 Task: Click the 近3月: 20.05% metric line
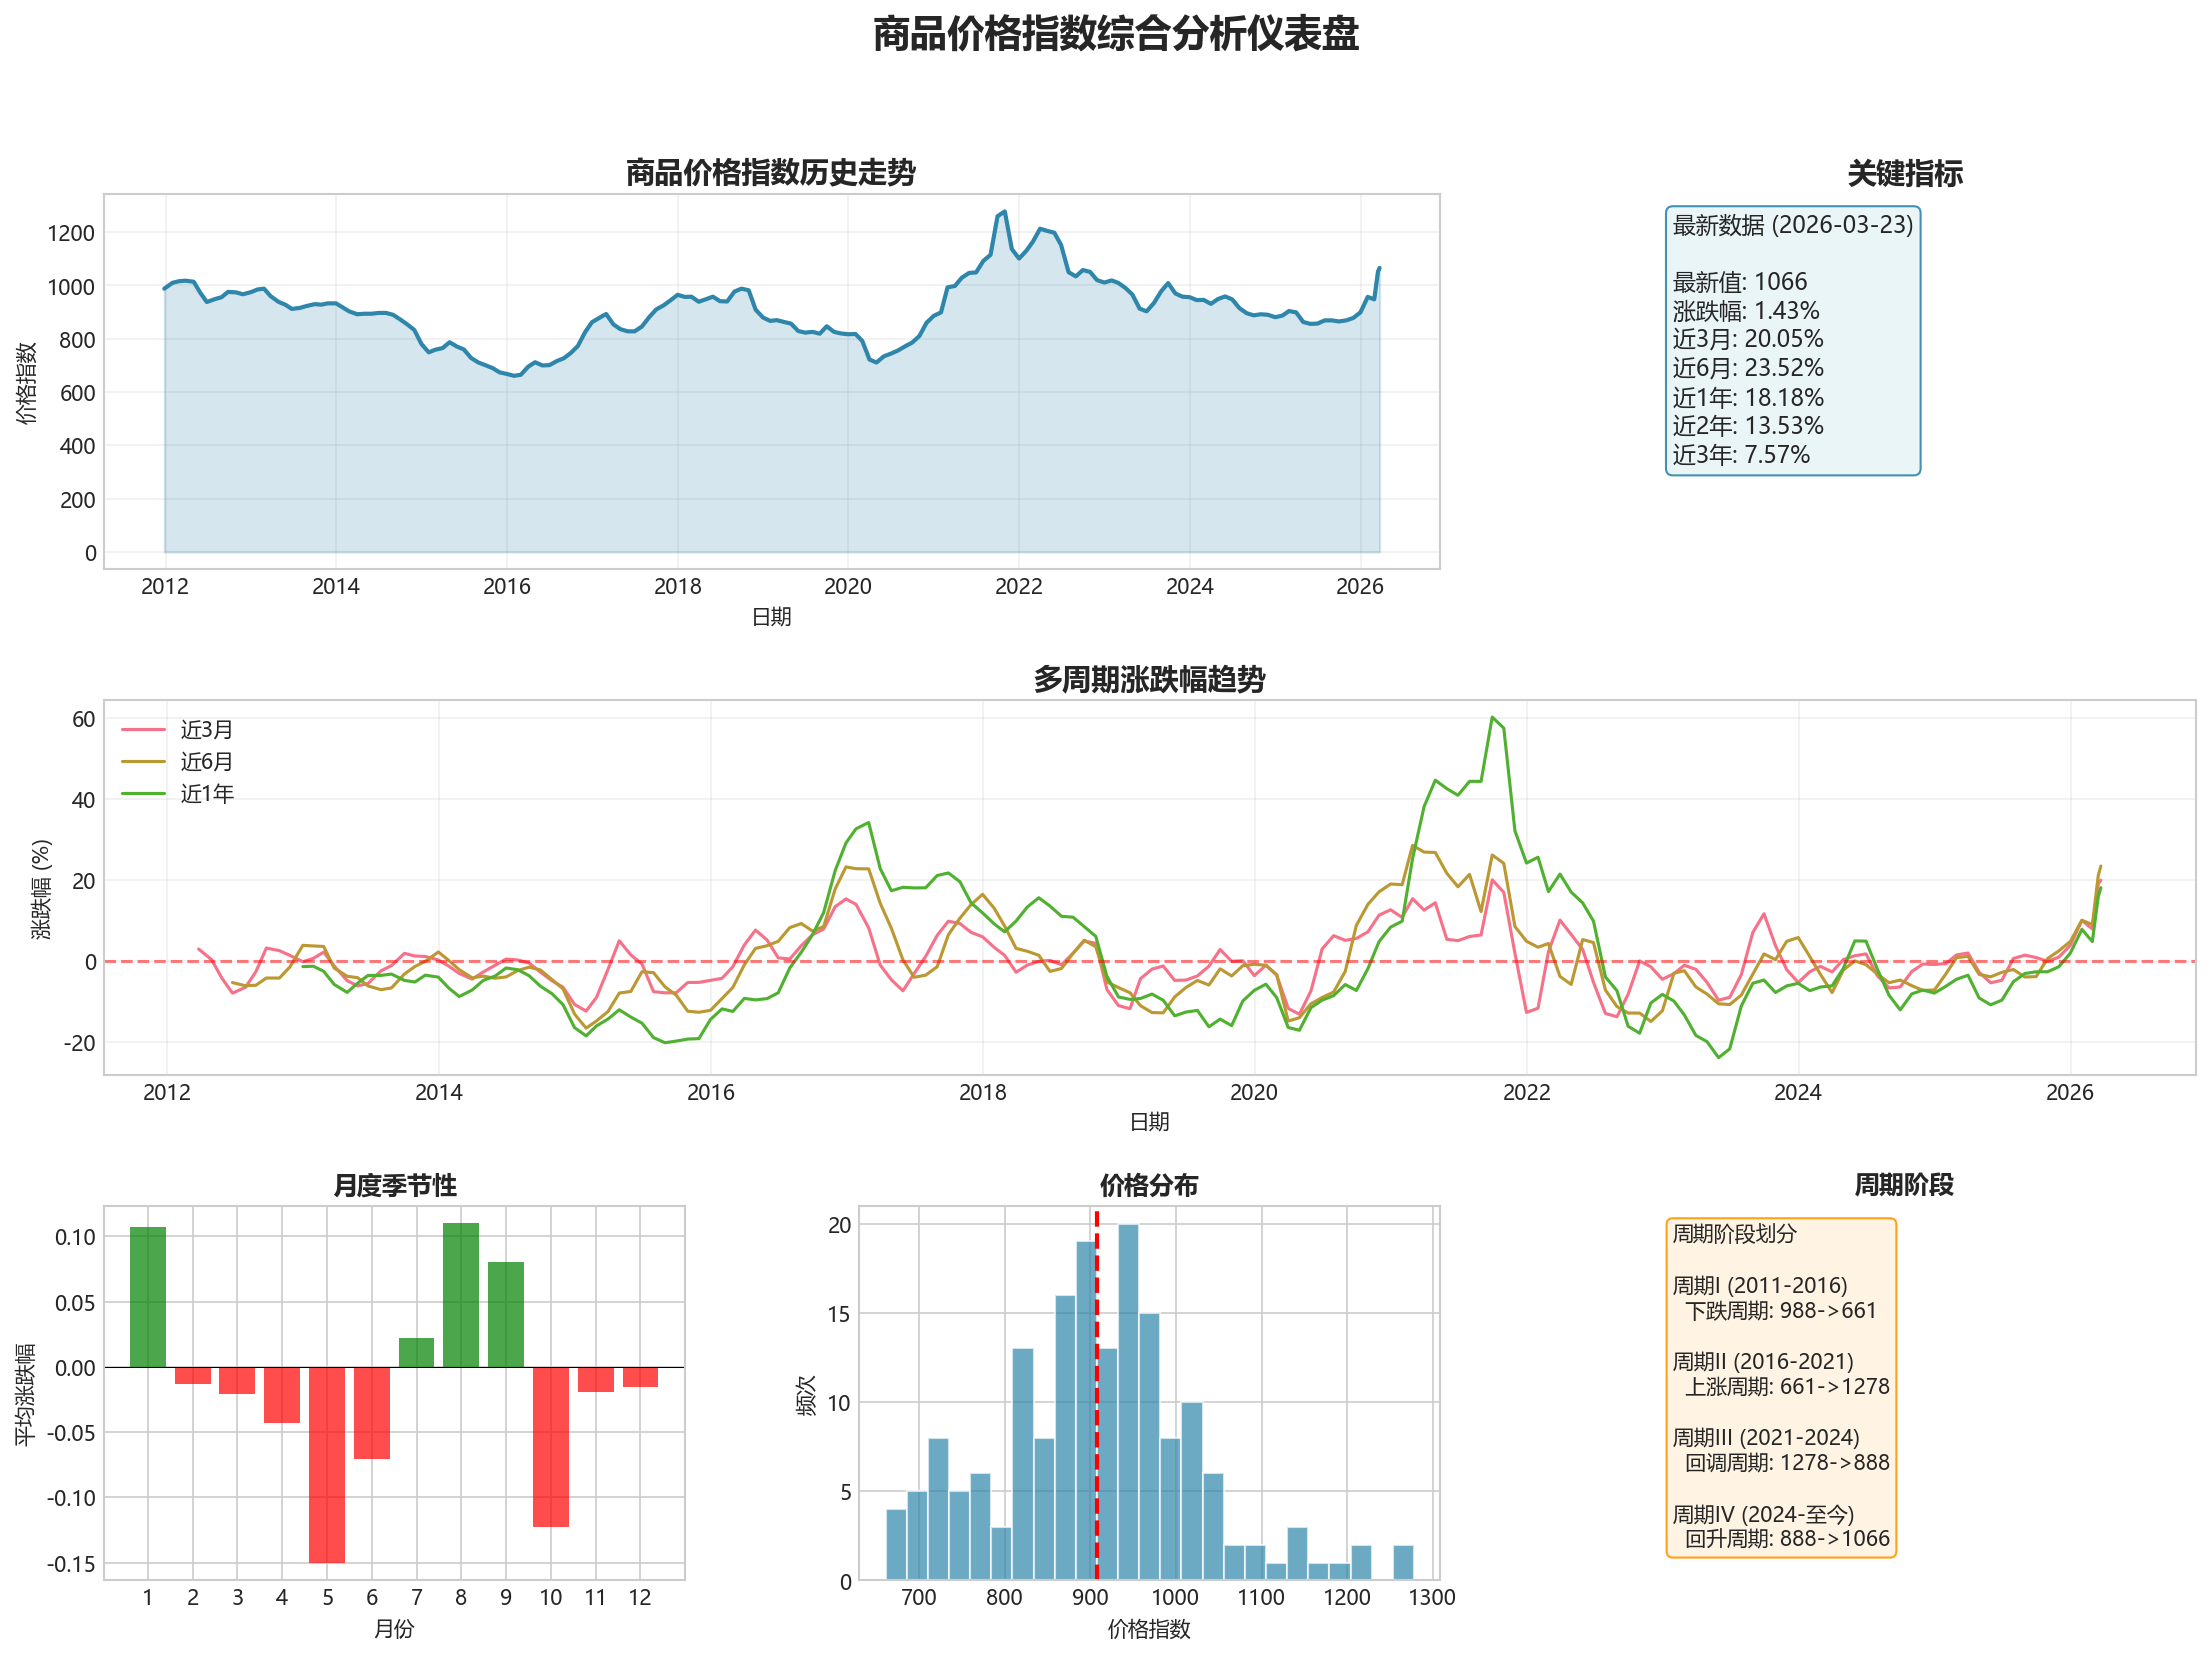point(1747,339)
